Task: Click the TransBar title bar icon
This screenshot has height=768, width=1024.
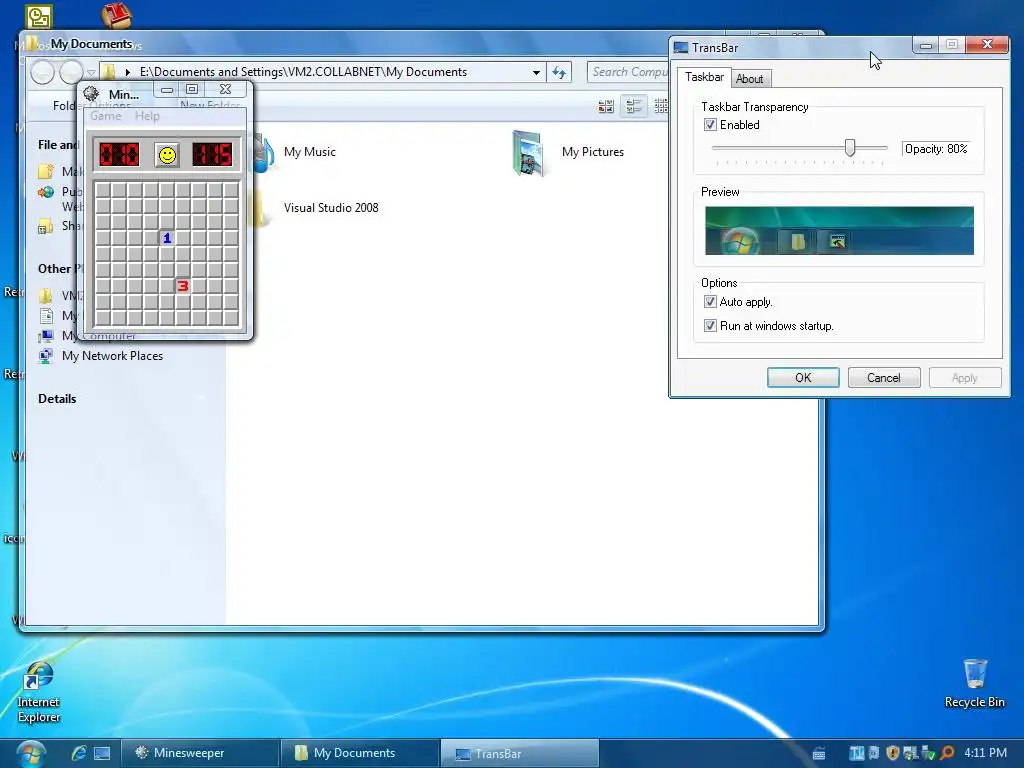Action: tap(680, 48)
